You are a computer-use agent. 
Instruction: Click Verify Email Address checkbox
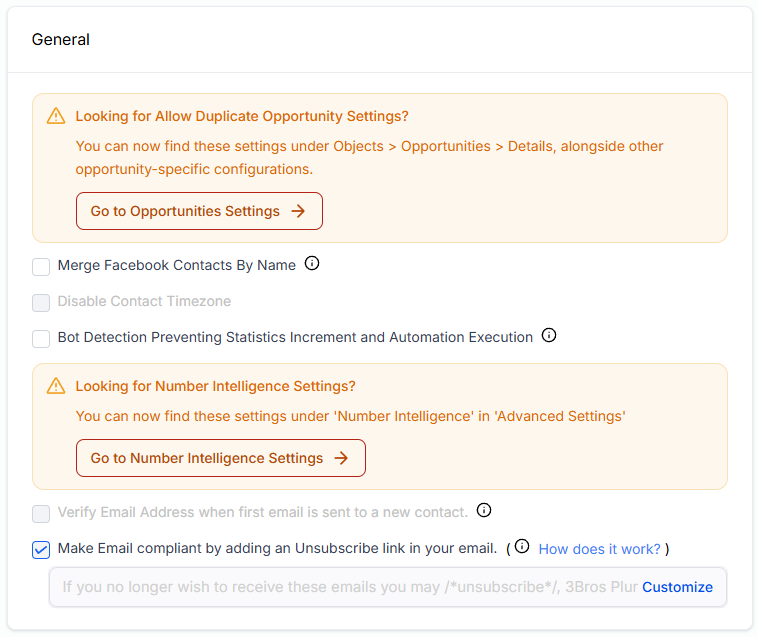(x=41, y=513)
